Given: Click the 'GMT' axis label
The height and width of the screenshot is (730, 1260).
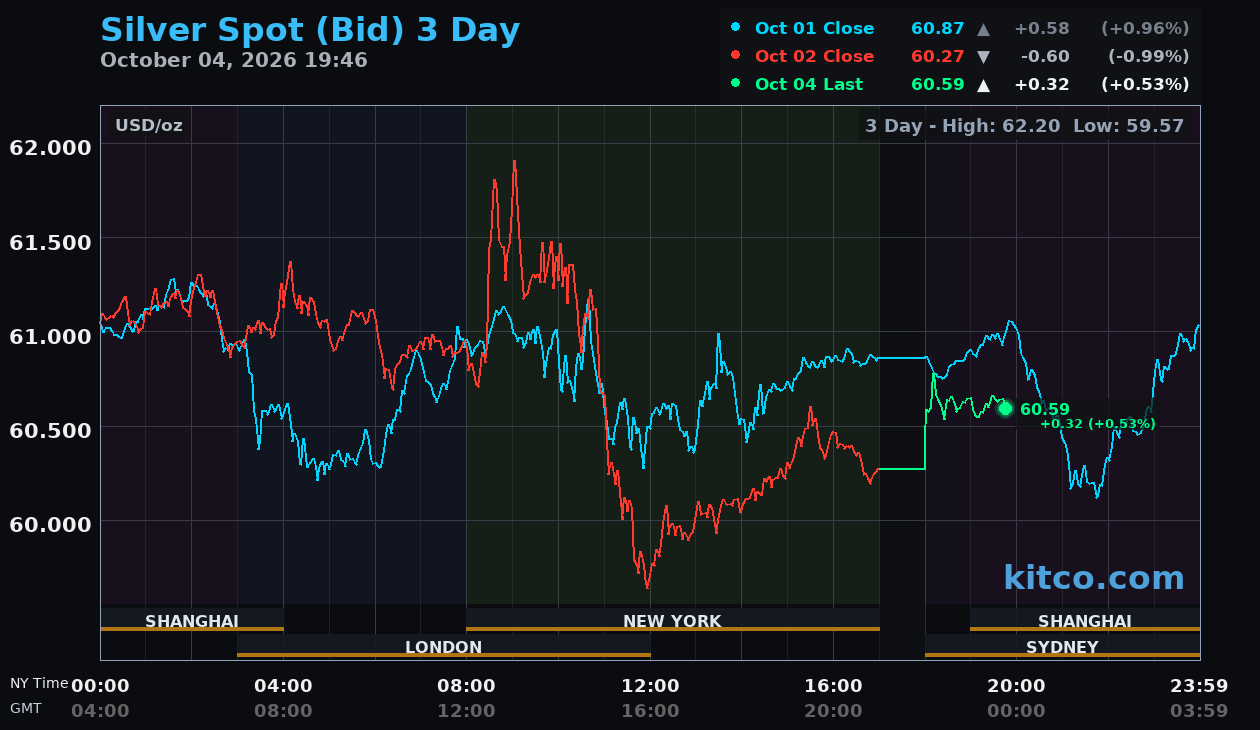Looking at the screenshot, I should (26, 709).
